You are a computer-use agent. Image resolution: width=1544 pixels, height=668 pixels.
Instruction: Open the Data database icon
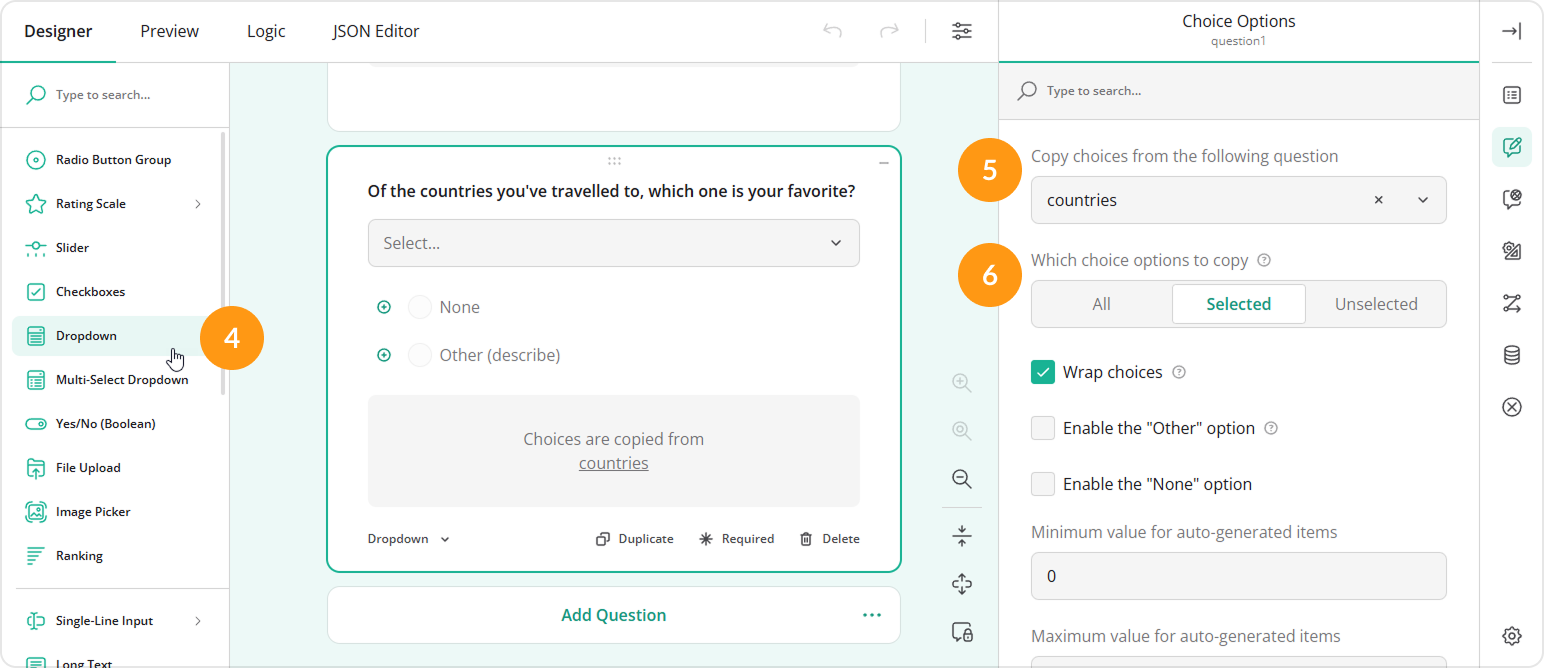(1512, 355)
